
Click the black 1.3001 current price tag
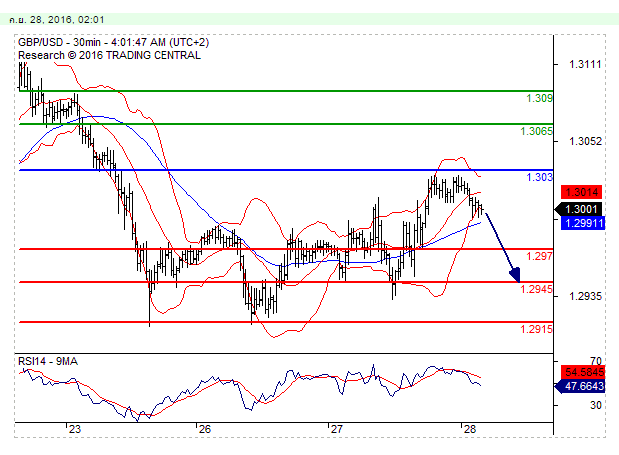(x=579, y=209)
